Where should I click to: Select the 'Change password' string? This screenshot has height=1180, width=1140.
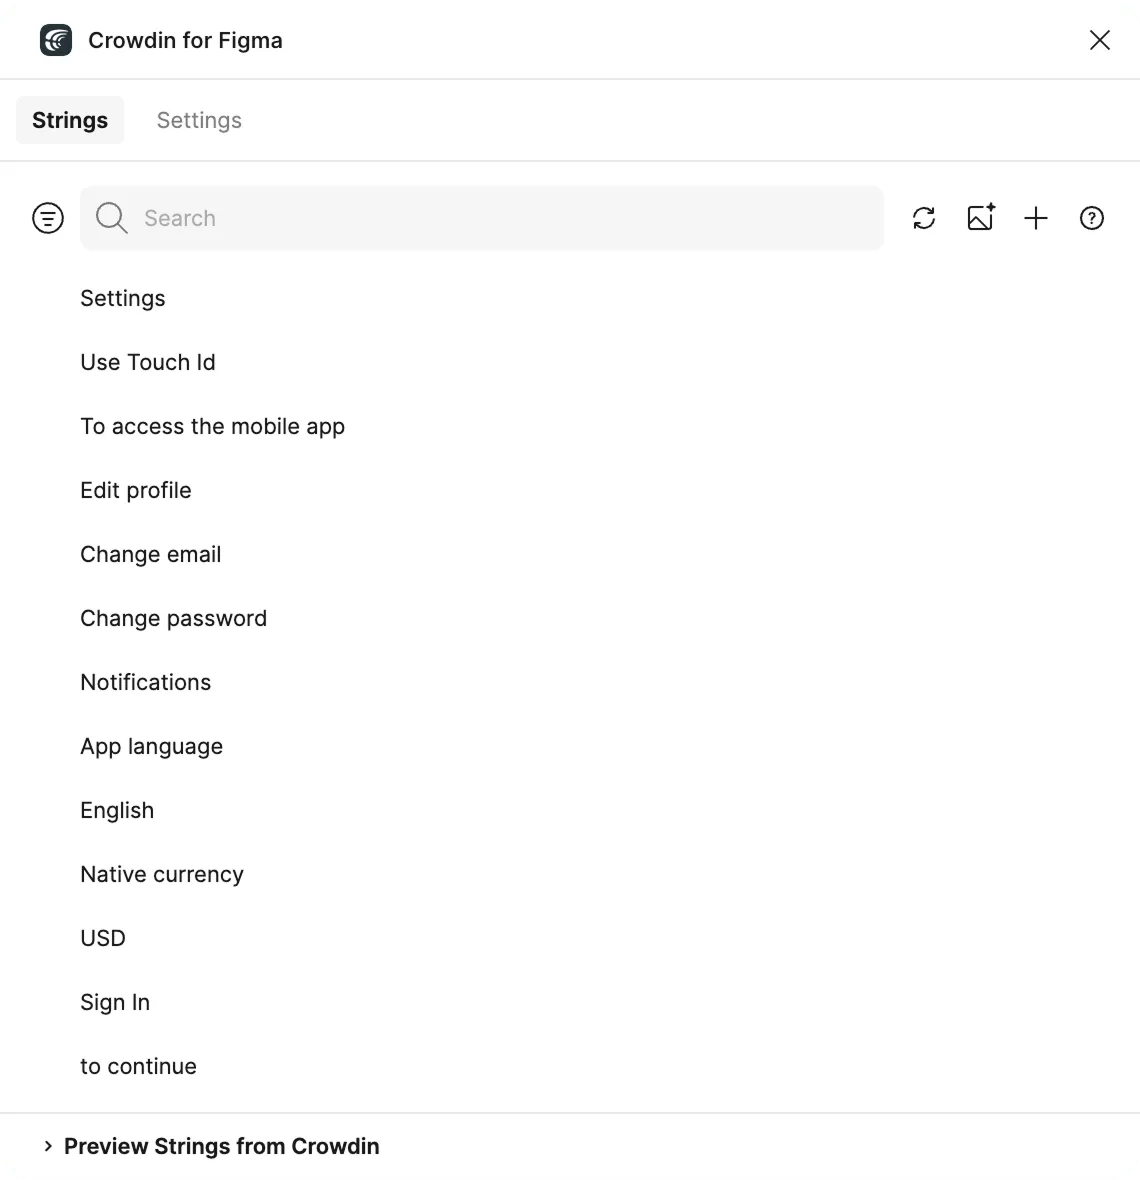pyautogui.click(x=173, y=618)
